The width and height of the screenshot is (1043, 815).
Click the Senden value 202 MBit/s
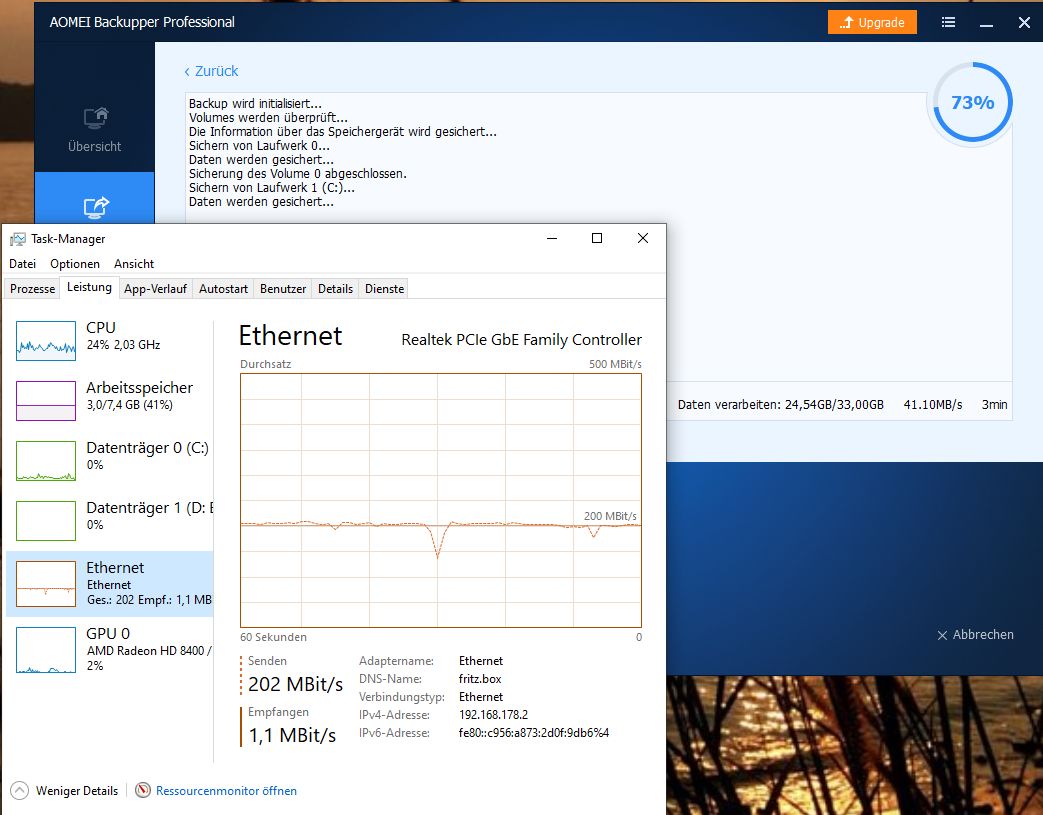295,684
